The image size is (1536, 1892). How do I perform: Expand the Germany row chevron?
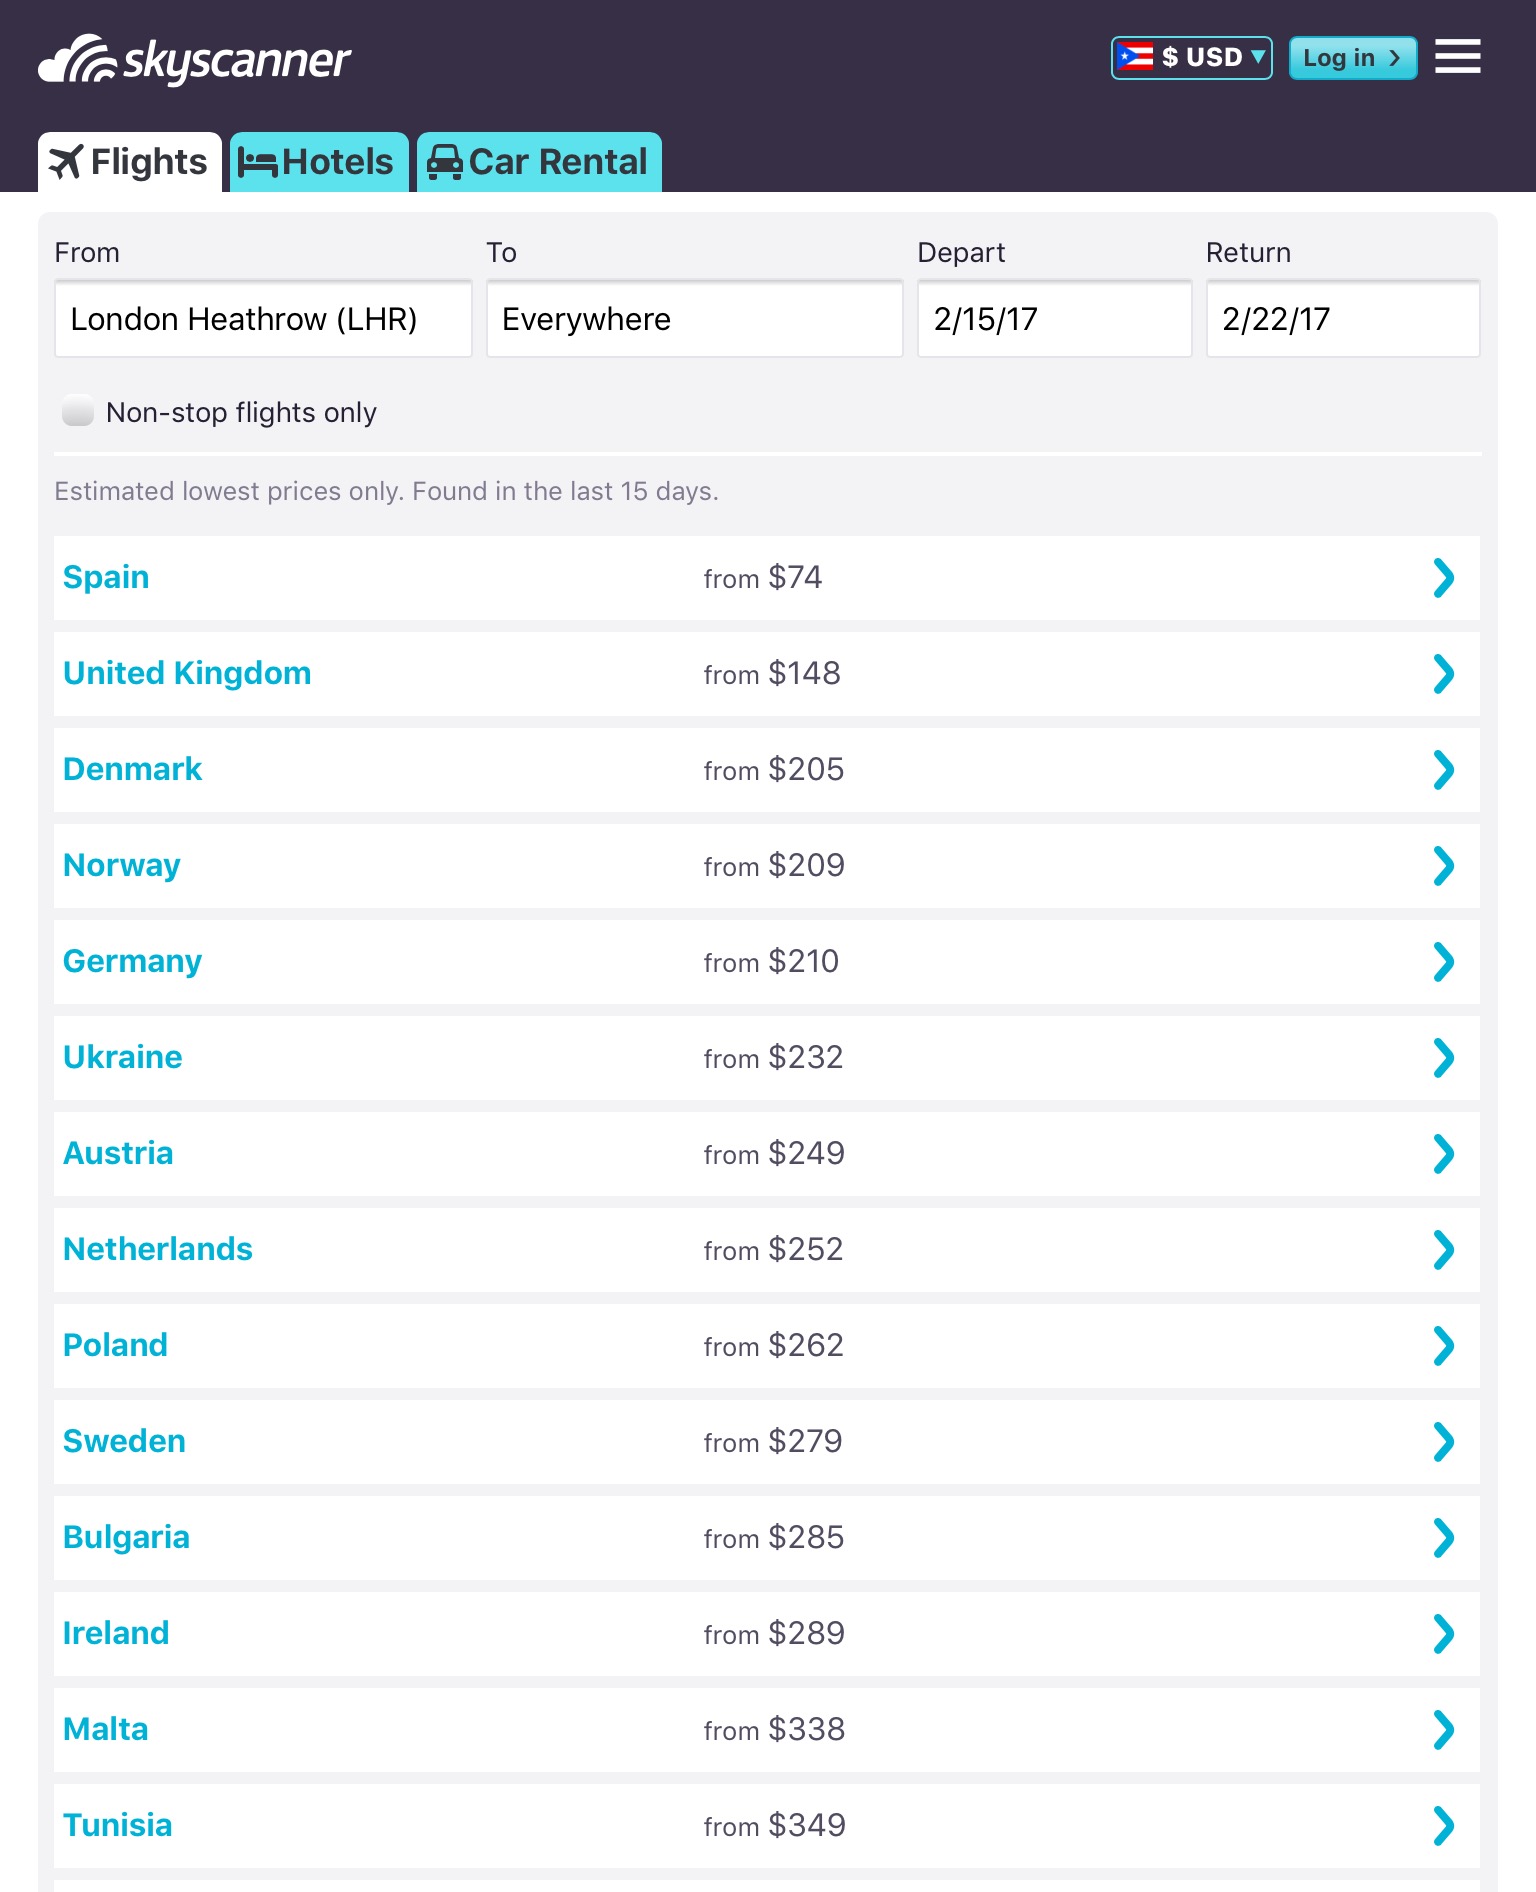(1443, 962)
